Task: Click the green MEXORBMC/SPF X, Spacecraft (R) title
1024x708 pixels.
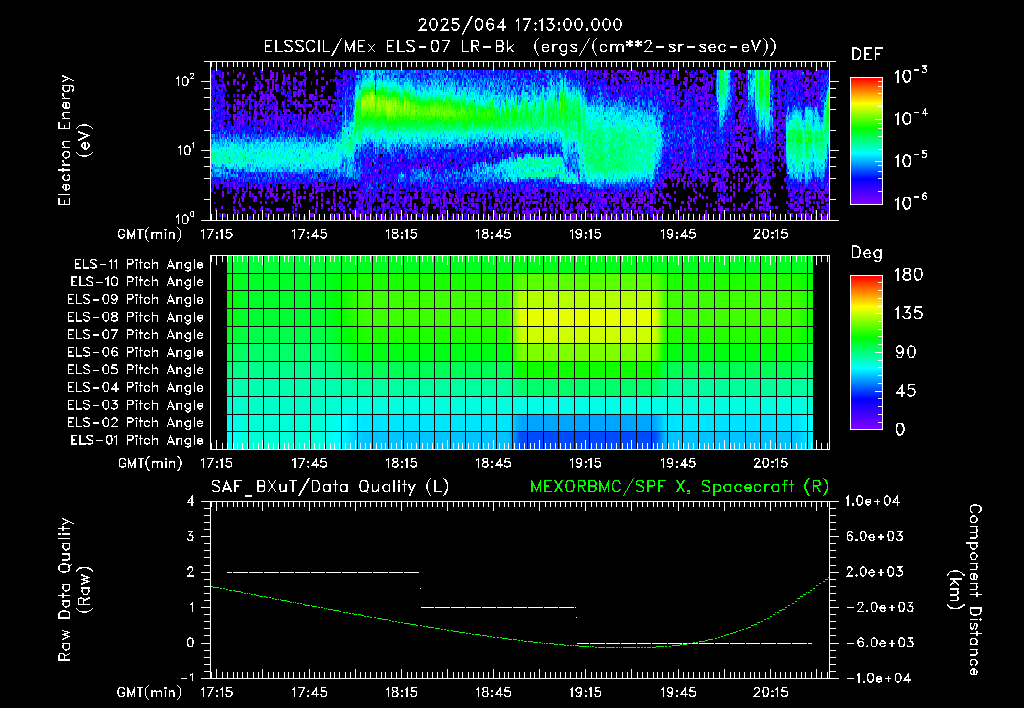Action: [x=679, y=487]
